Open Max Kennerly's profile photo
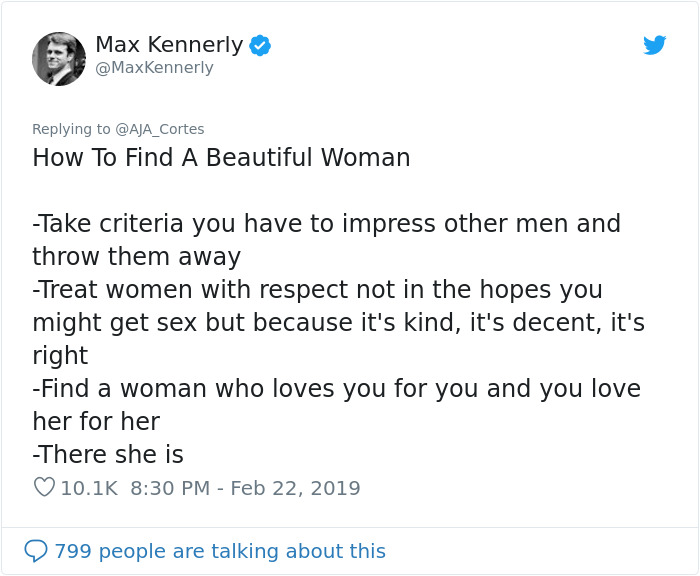 (x=59, y=58)
